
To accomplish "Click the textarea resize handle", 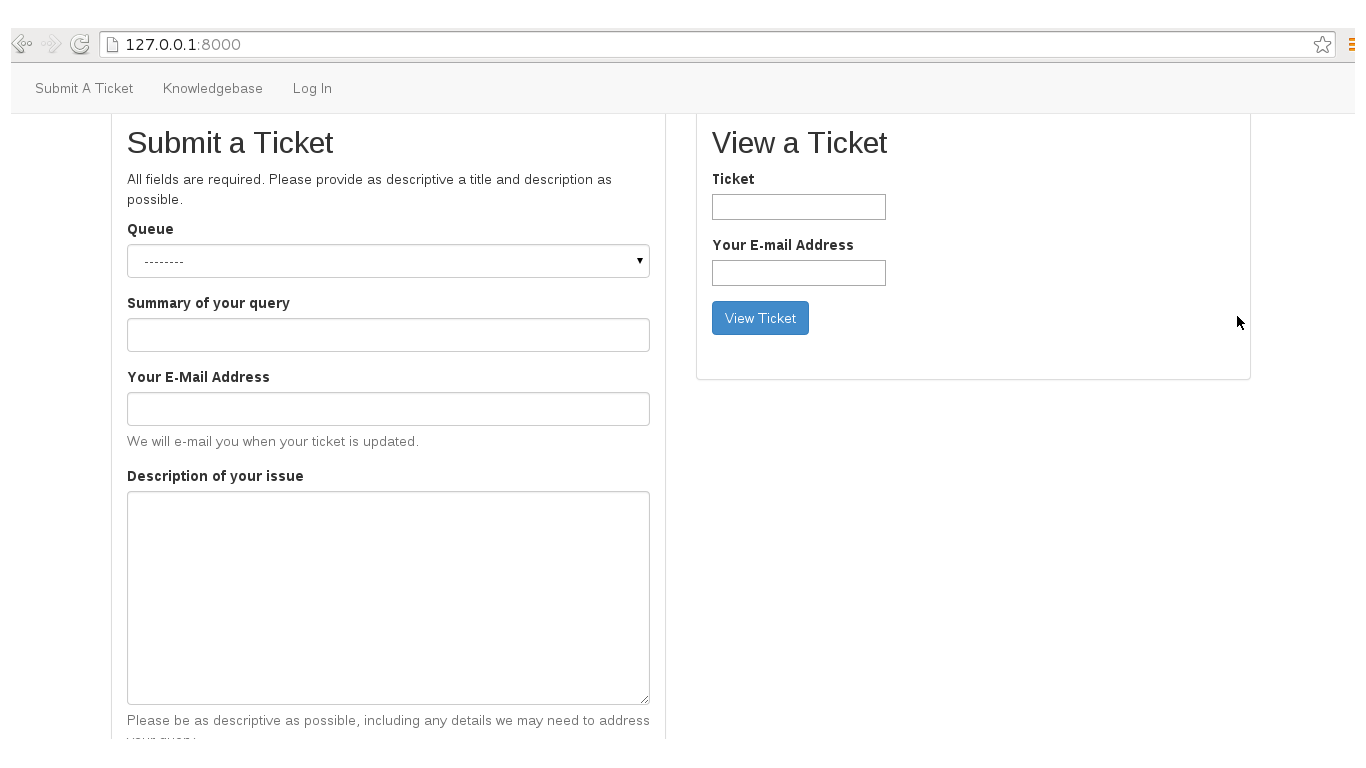I will coord(645,698).
